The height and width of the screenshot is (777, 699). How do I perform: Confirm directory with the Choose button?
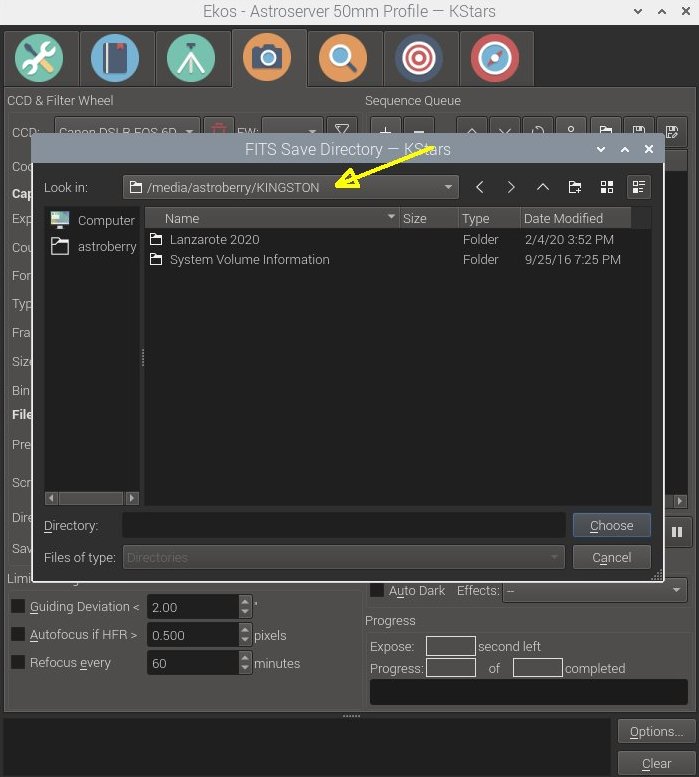tap(612, 525)
